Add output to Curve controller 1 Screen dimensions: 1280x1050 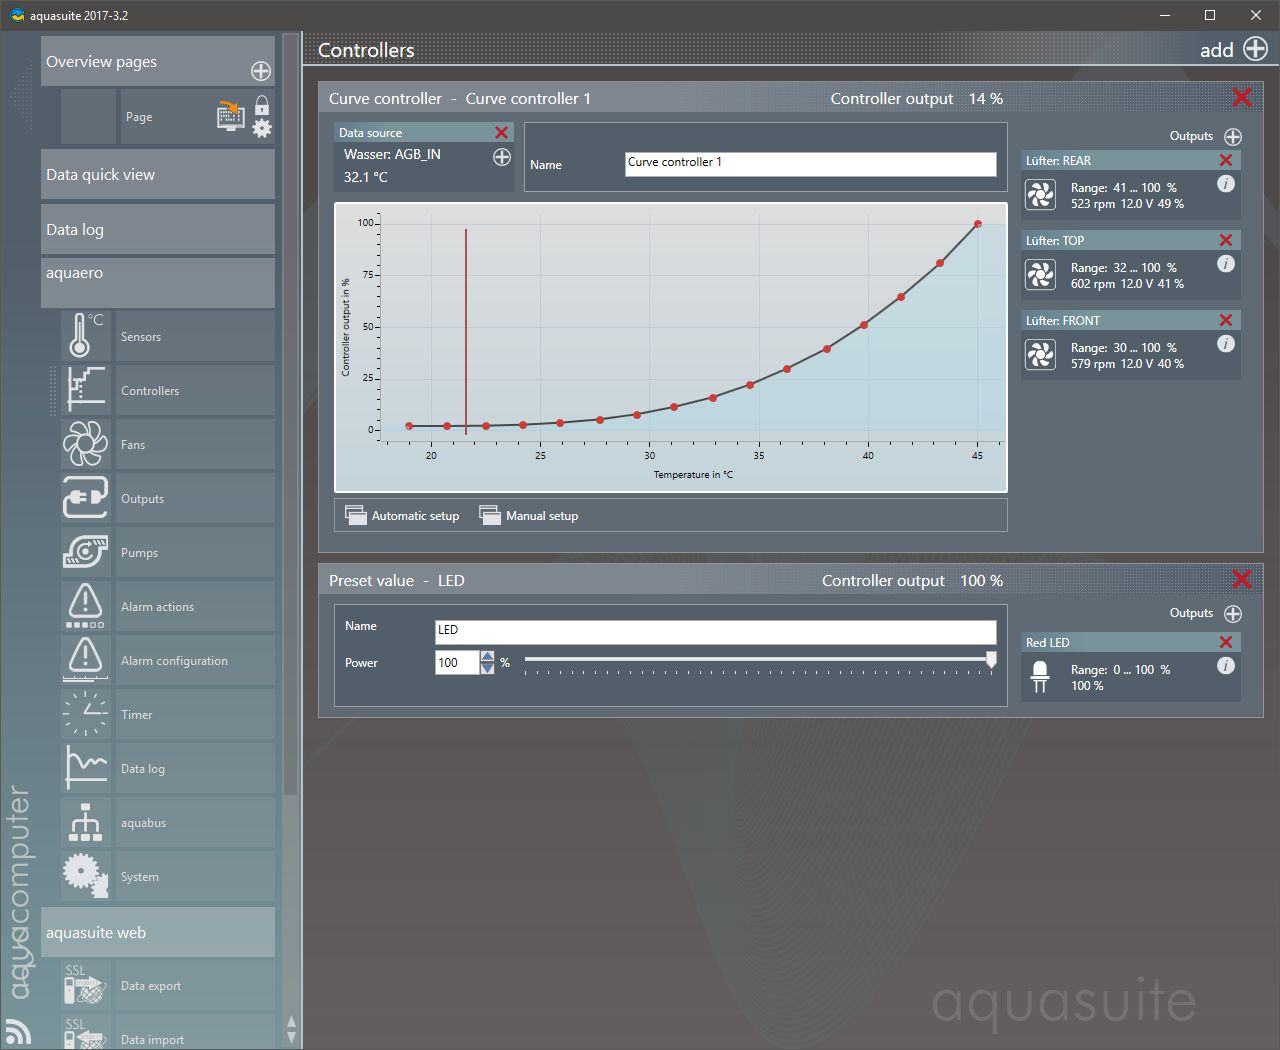coord(1233,136)
